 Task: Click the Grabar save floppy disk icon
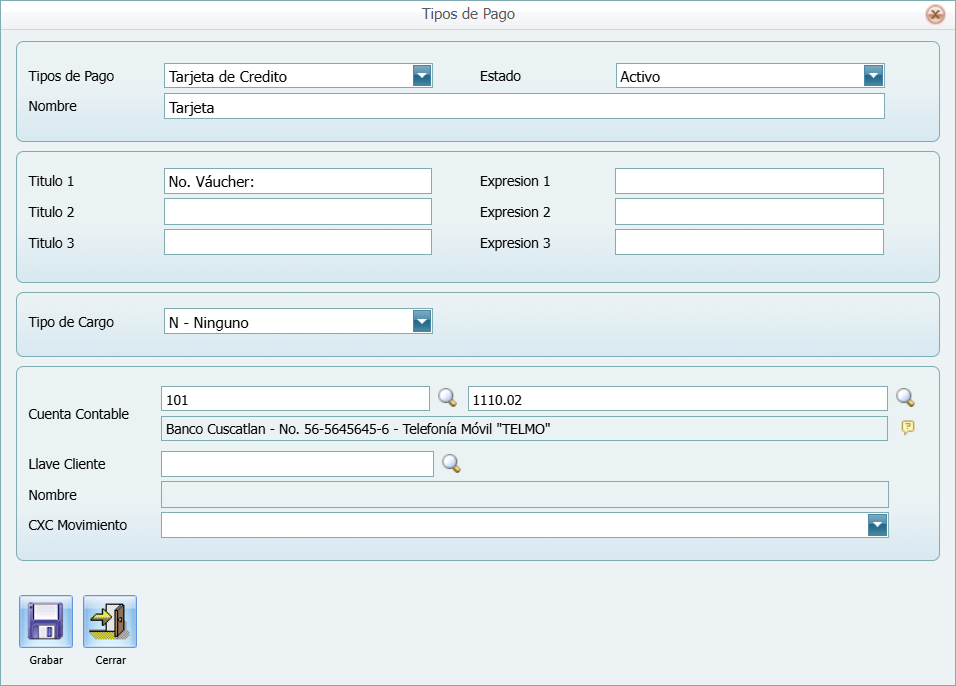pyautogui.click(x=46, y=621)
